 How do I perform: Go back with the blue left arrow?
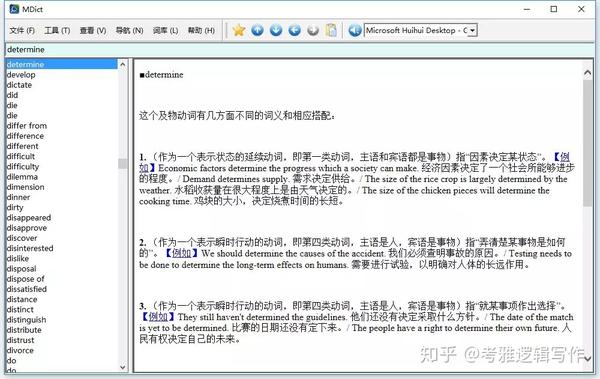point(294,30)
